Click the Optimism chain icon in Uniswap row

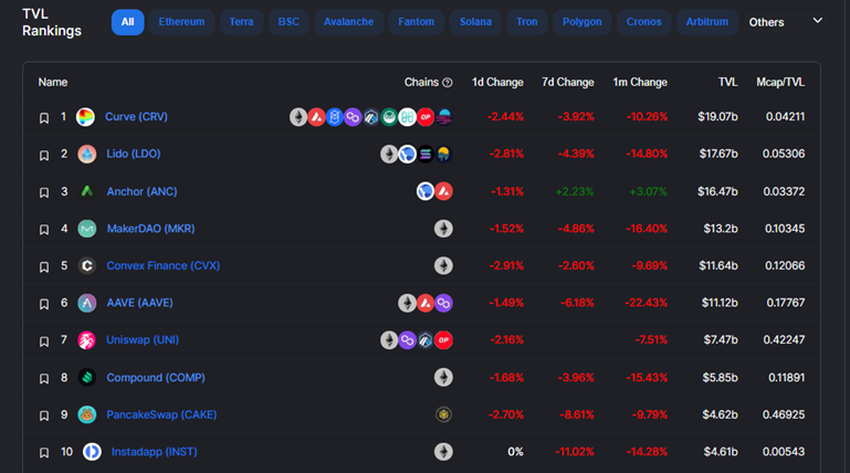coord(443,340)
